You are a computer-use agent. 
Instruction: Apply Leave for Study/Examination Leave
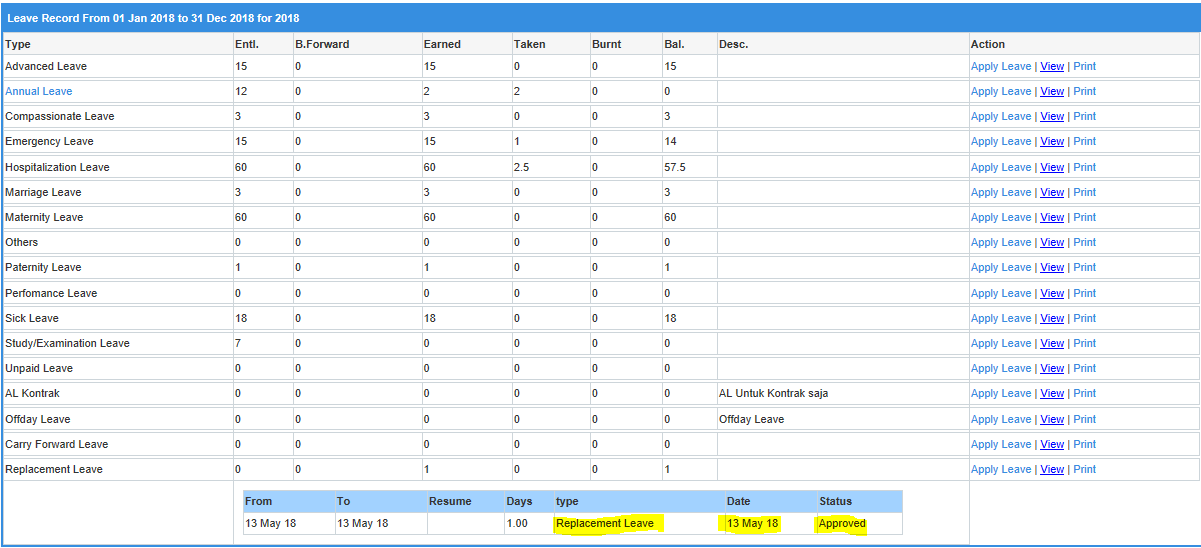pyautogui.click(x=1001, y=343)
